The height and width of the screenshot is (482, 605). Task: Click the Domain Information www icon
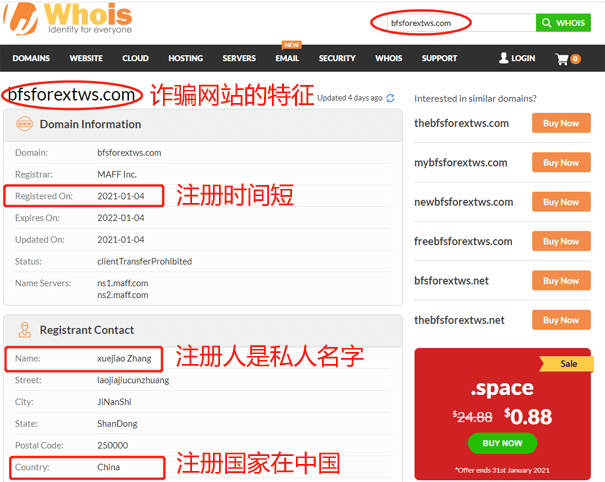tap(24, 124)
